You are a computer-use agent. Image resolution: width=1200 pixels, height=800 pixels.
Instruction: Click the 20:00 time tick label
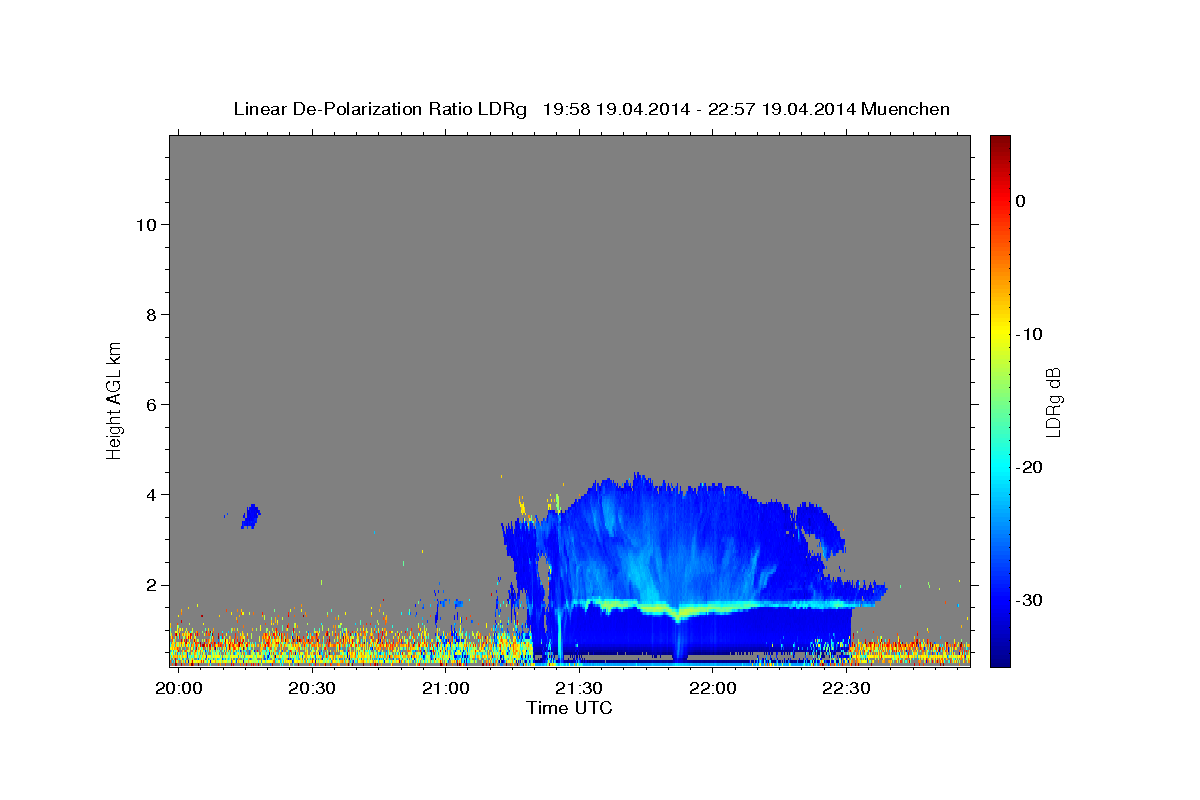click(178, 689)
